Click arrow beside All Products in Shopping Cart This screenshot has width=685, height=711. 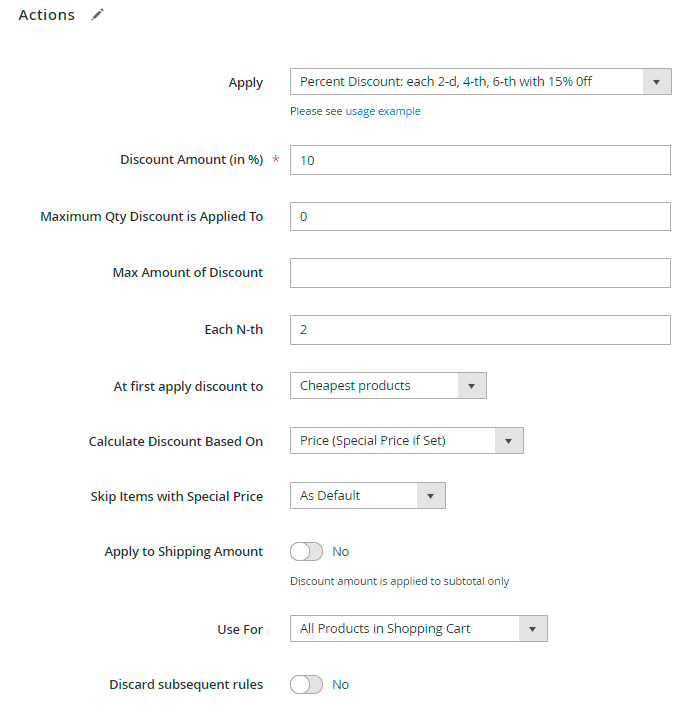point(533,629)
